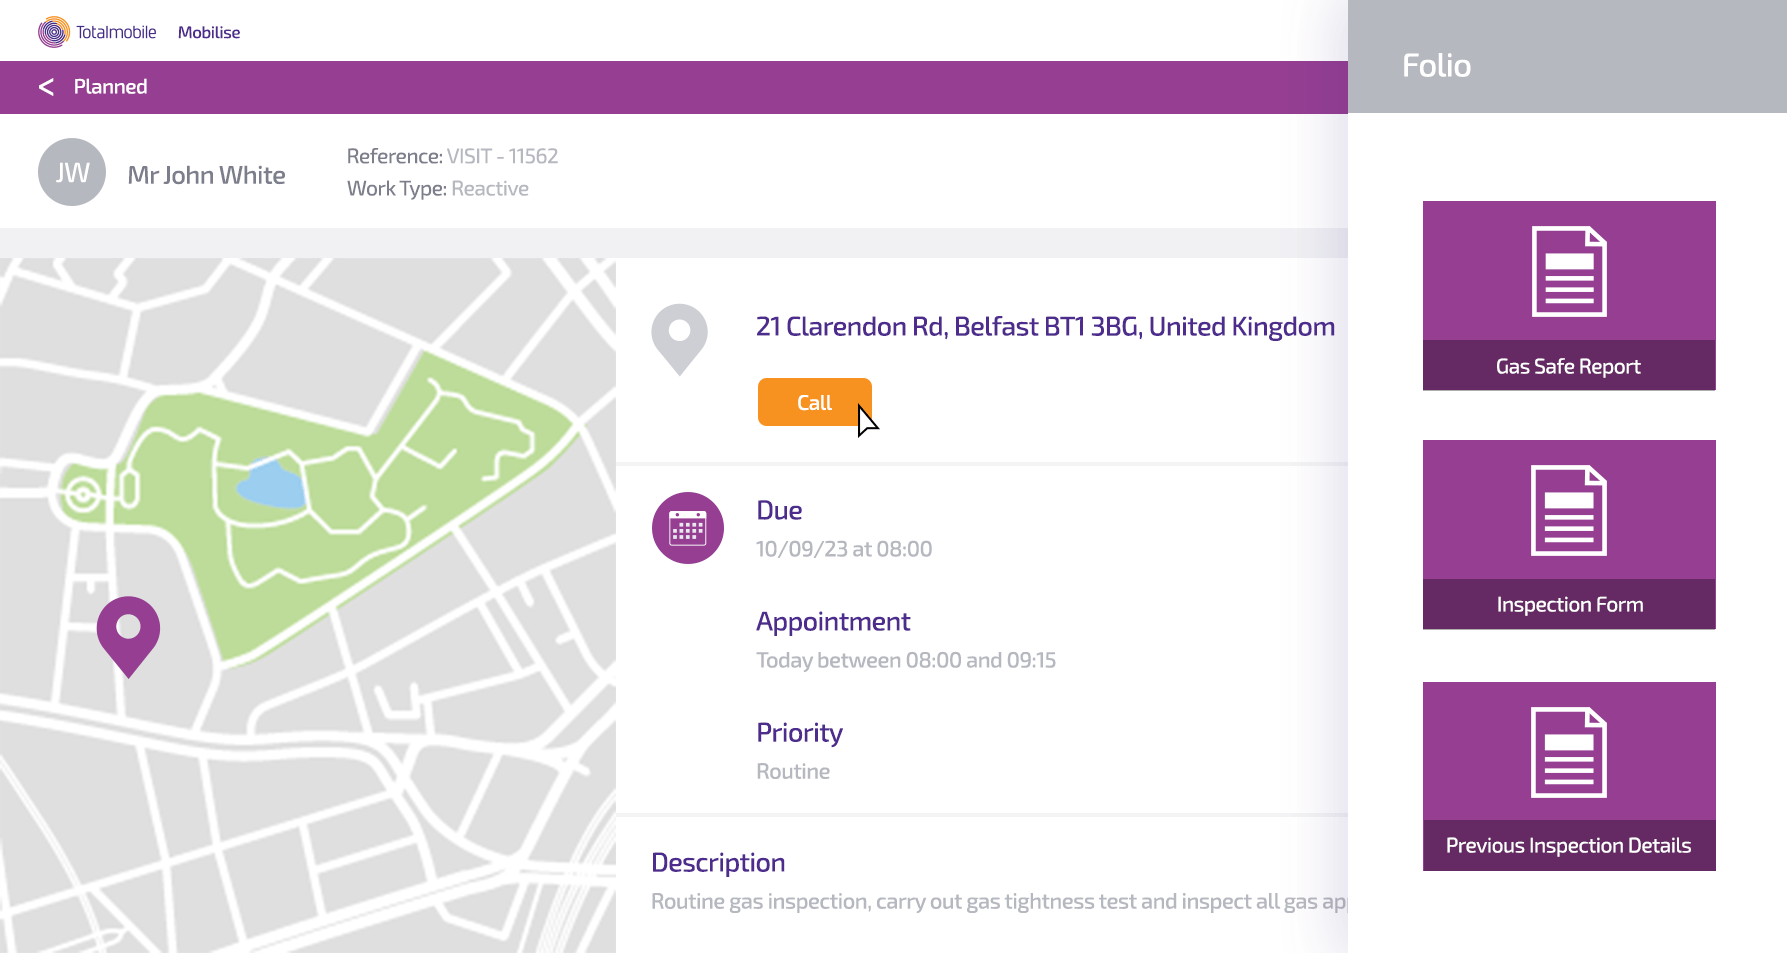Click the grey location pin beside the address

point(679,339)
